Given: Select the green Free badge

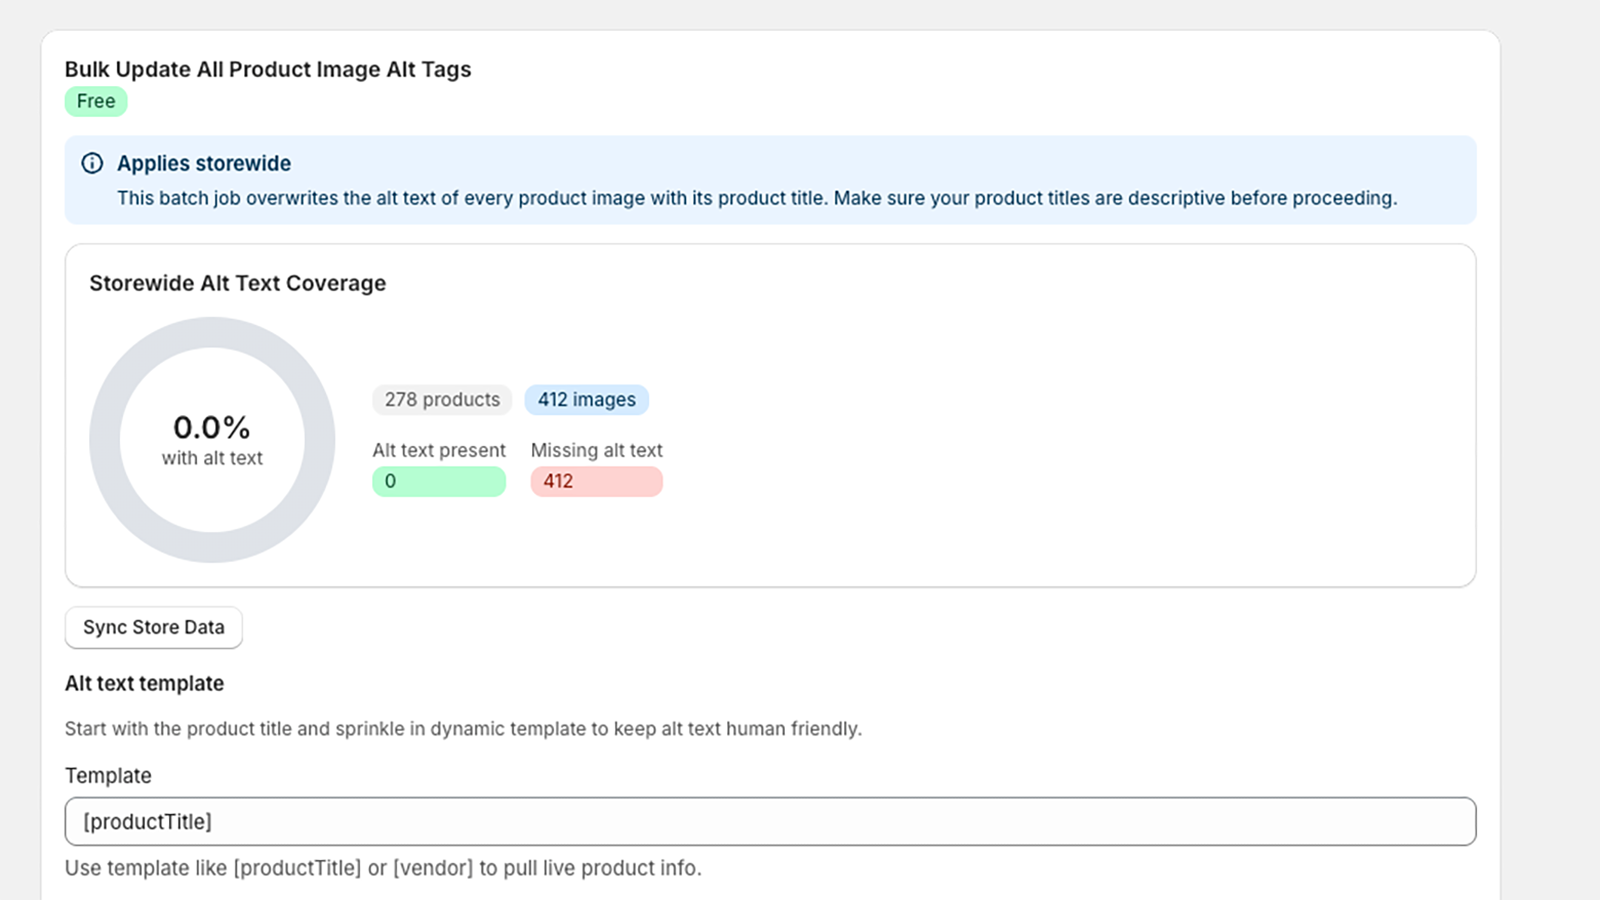Looking at the screenshot, I should pyautogui.click(x=95, y=101).
